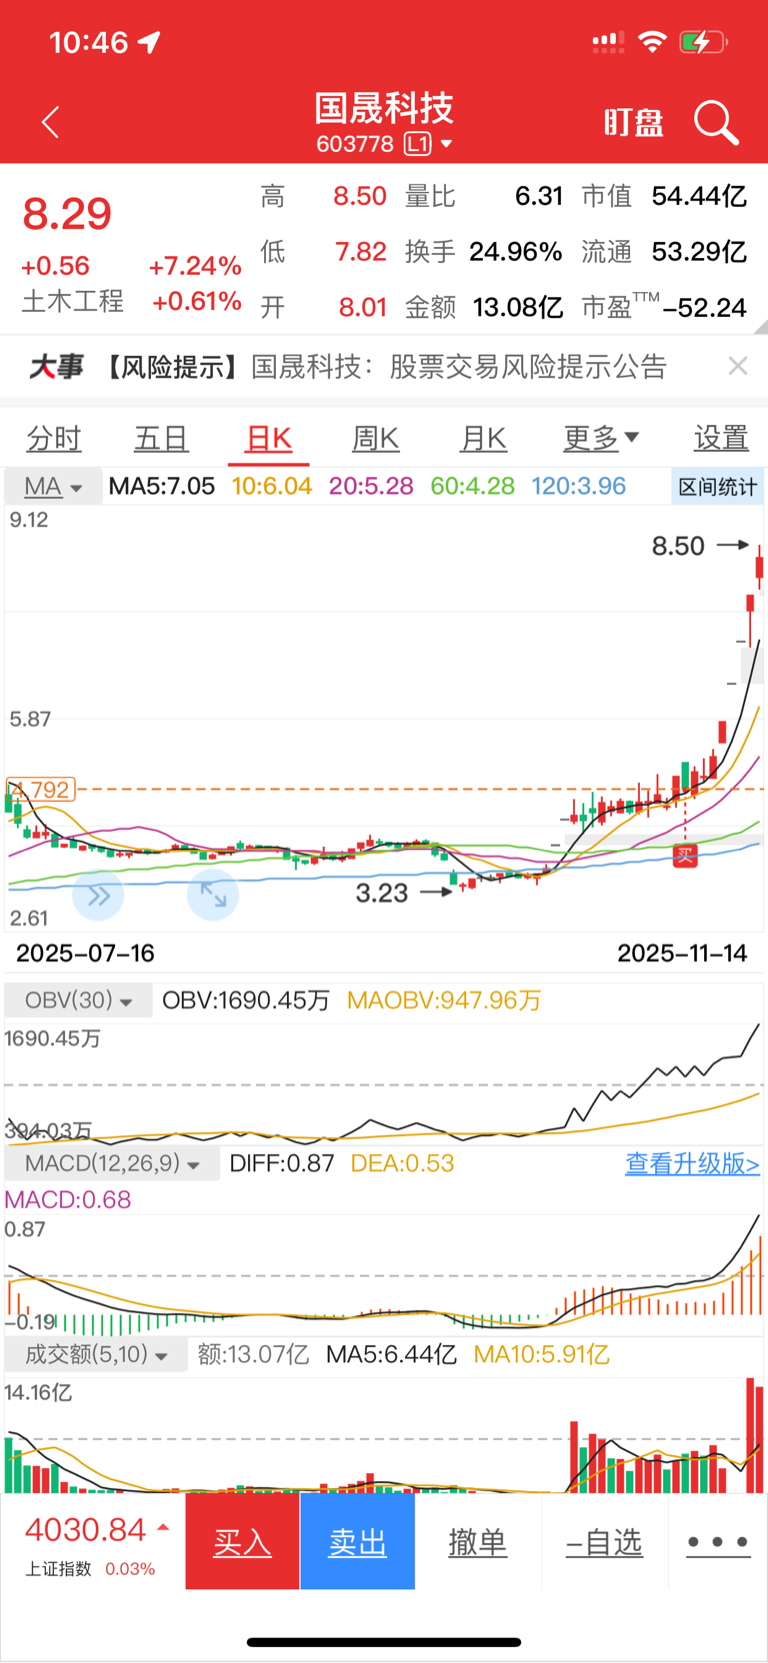Screen dimensions: 768x1663
Task: Tap the MAOBV:947.96万 value
Action: [x=444, y=1000]
